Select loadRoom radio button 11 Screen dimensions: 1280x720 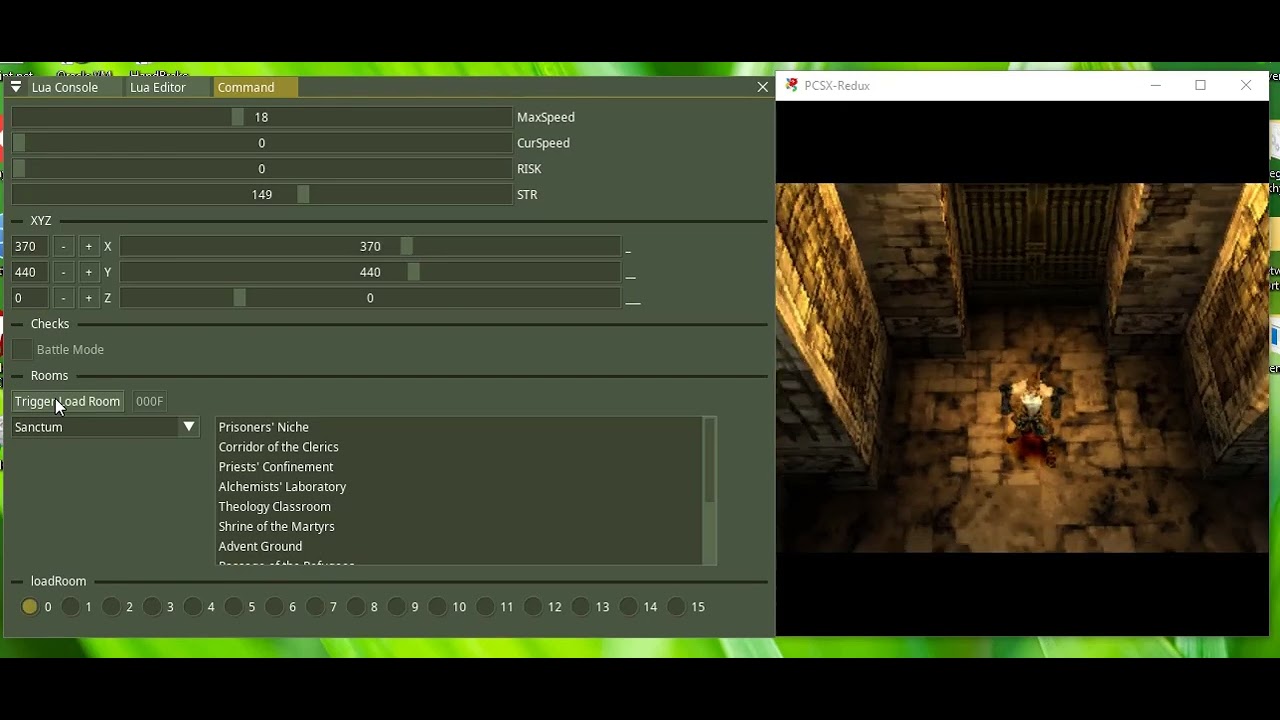click(x=486, y=607)
